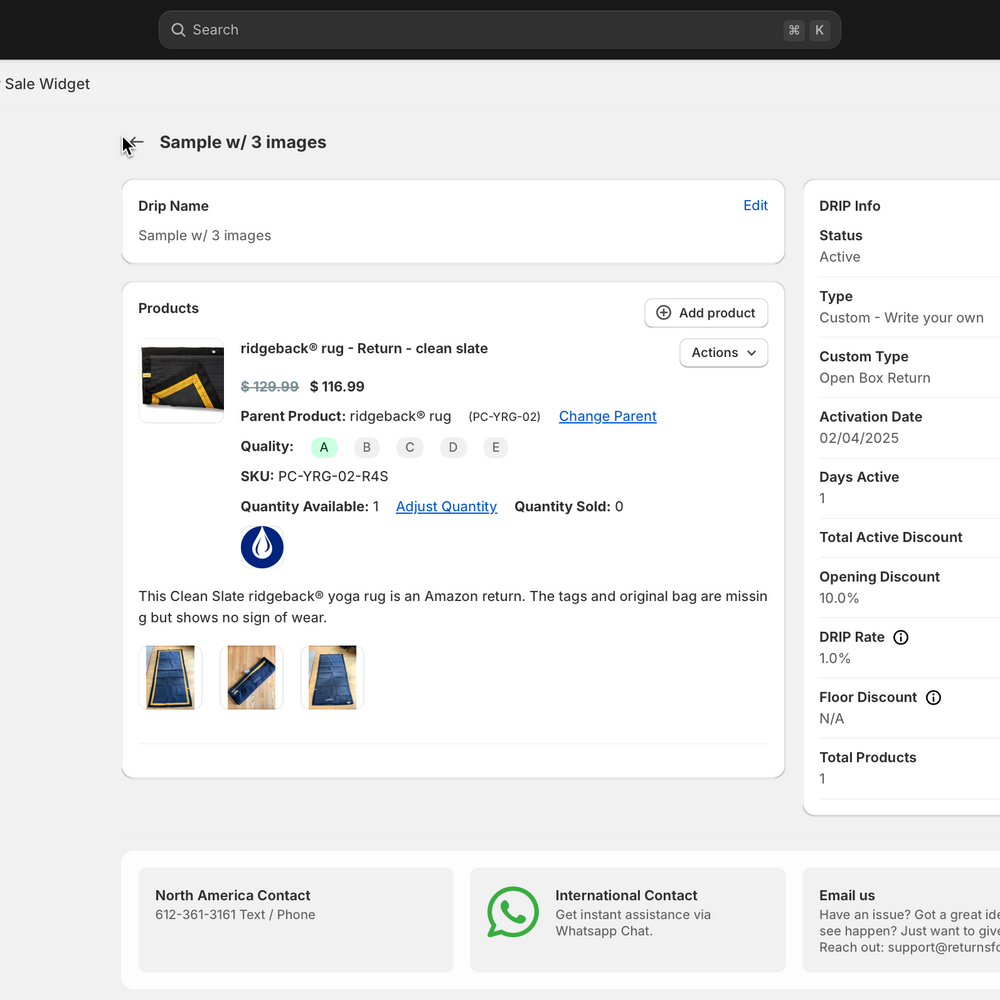Select quality grade C
Image resolution: width=1000 pixels, height=1000 pixels.
(x=410, y=447)
